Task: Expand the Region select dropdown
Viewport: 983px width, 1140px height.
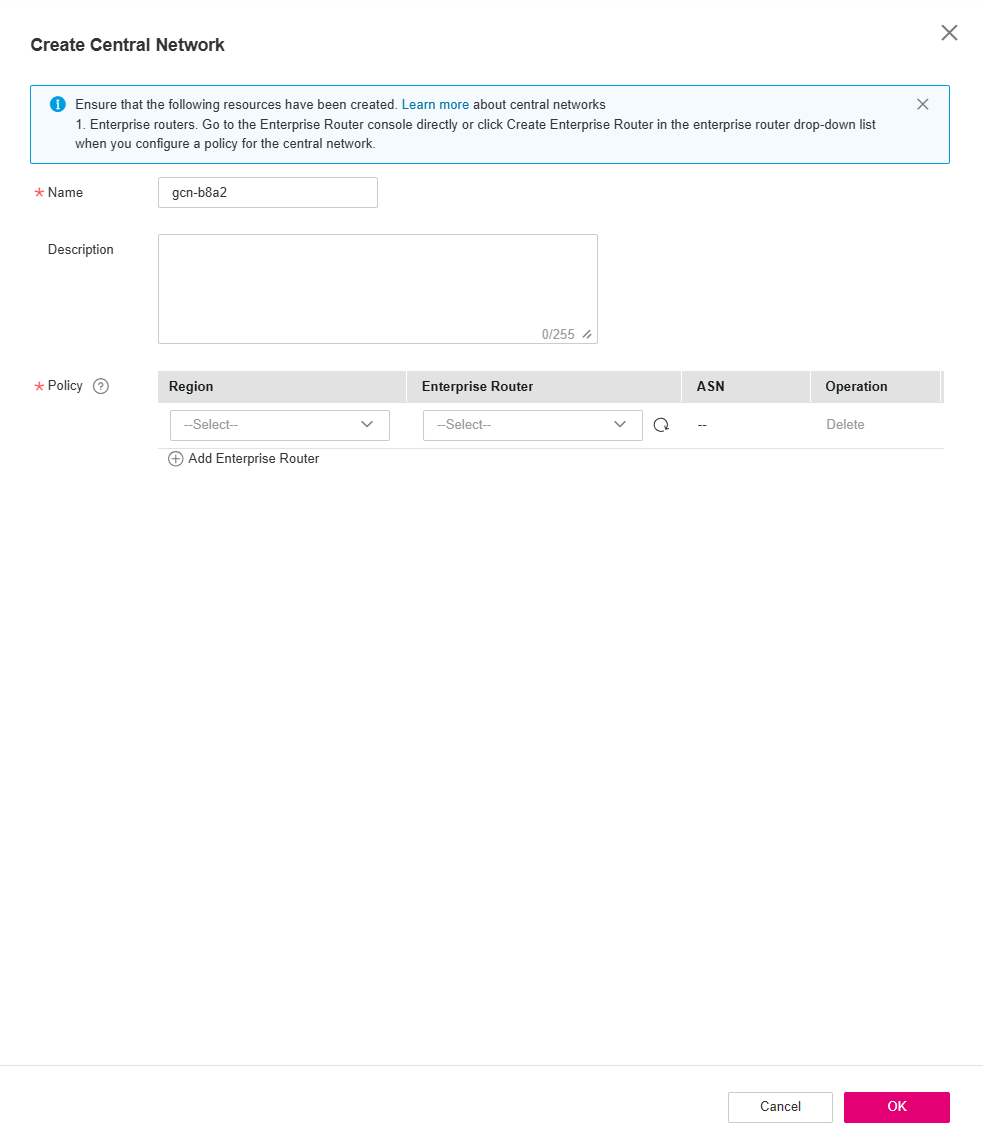Action: (280, 425)
